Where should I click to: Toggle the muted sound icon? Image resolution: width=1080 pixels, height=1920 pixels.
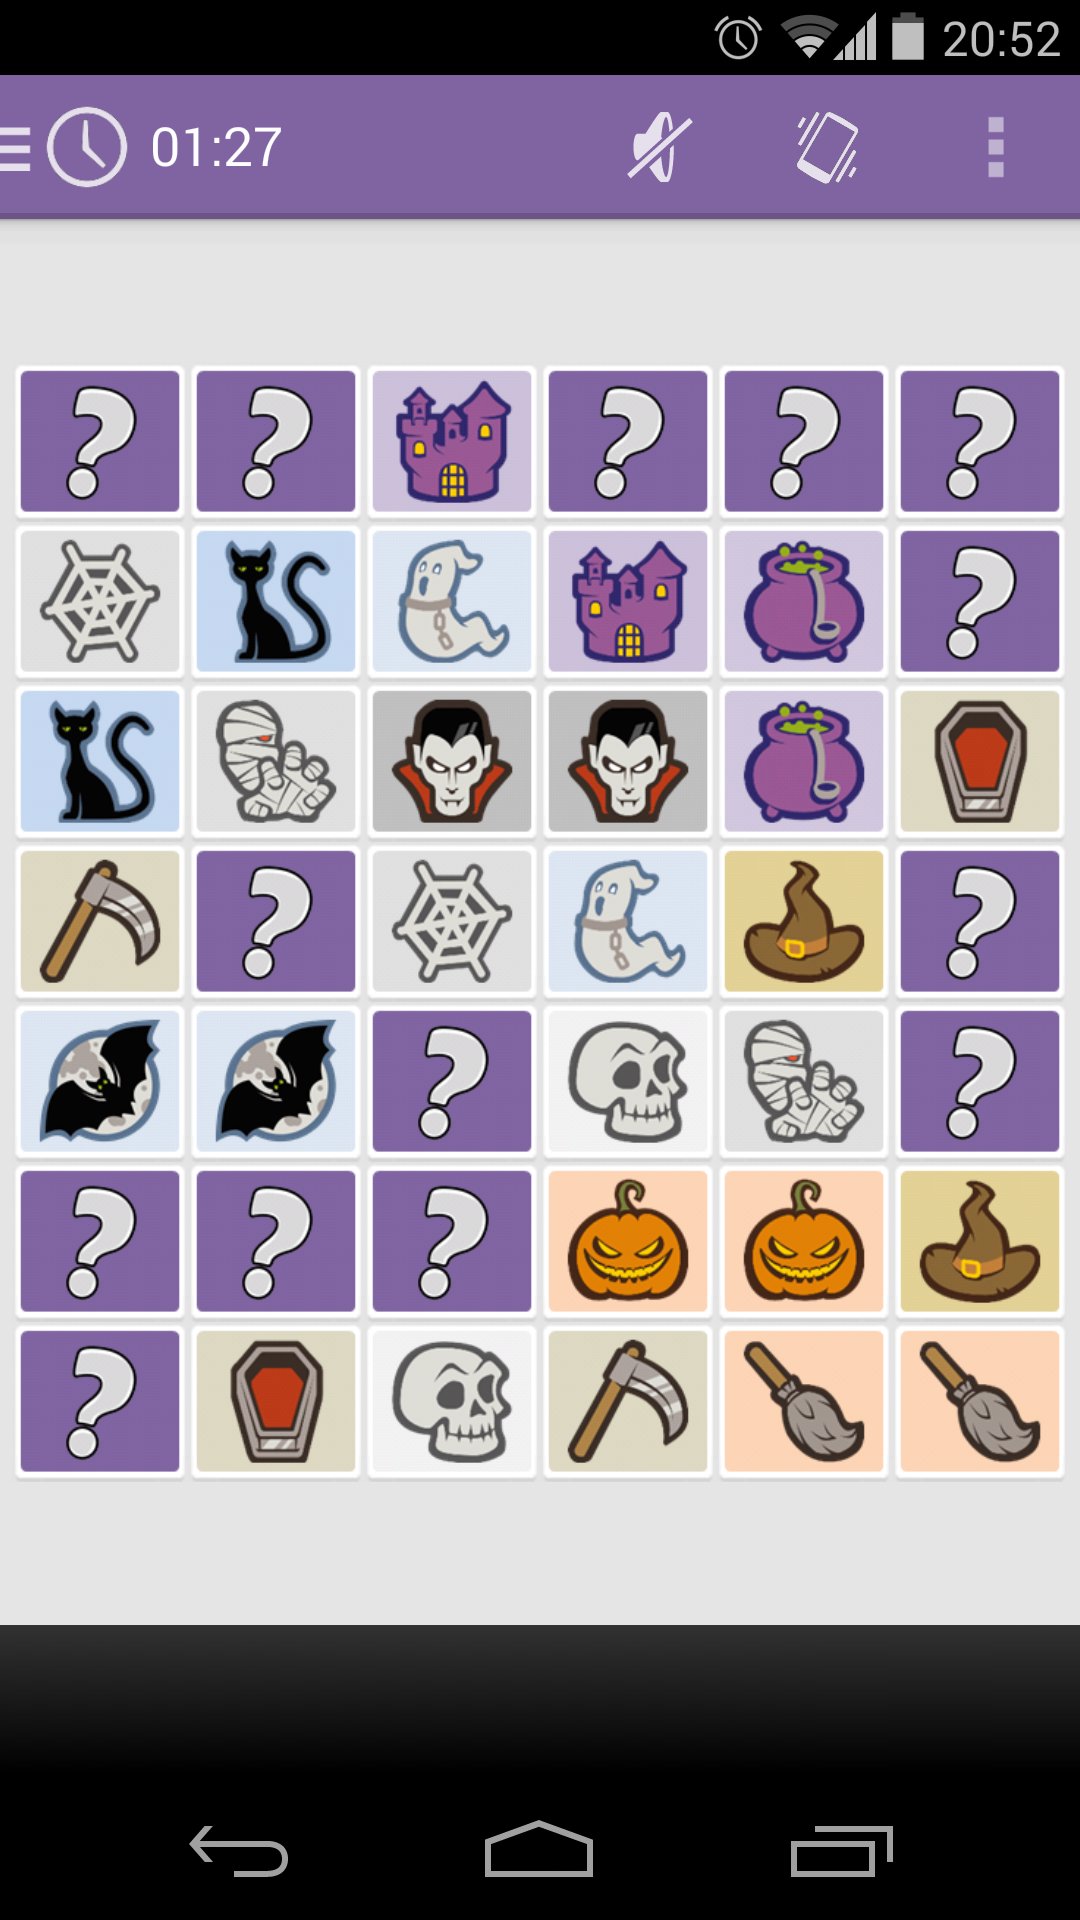660,147
